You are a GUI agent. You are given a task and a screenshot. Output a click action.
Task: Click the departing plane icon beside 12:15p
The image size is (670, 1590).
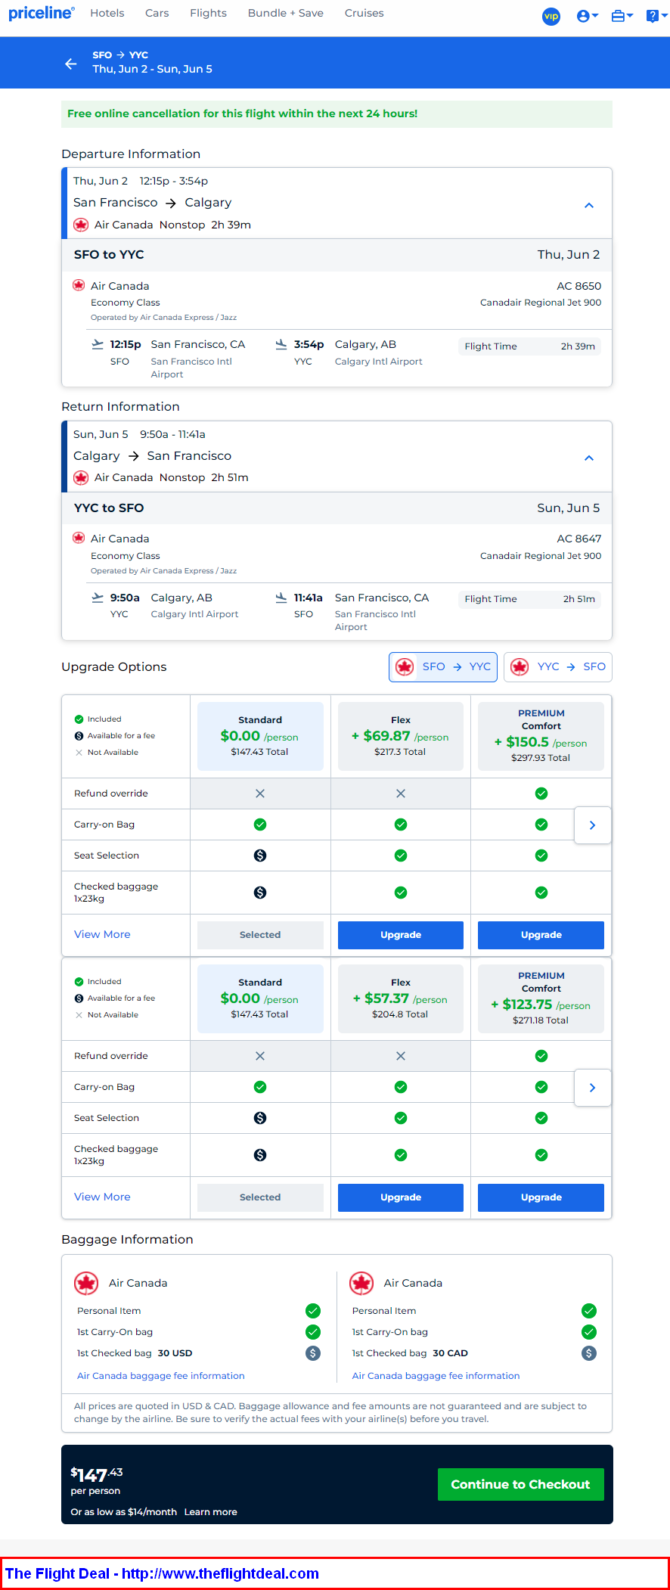[x=97, y=344]
